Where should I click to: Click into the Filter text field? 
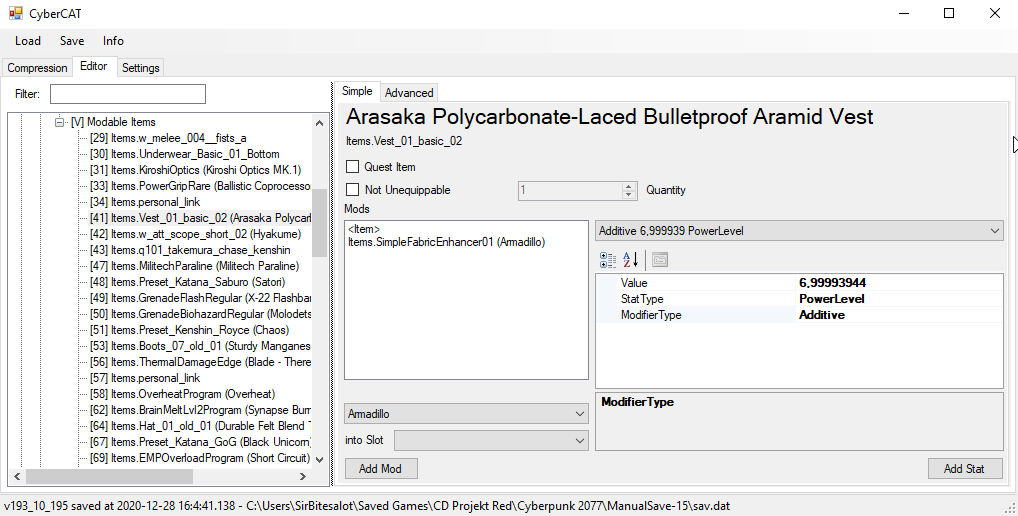[128, 94]
